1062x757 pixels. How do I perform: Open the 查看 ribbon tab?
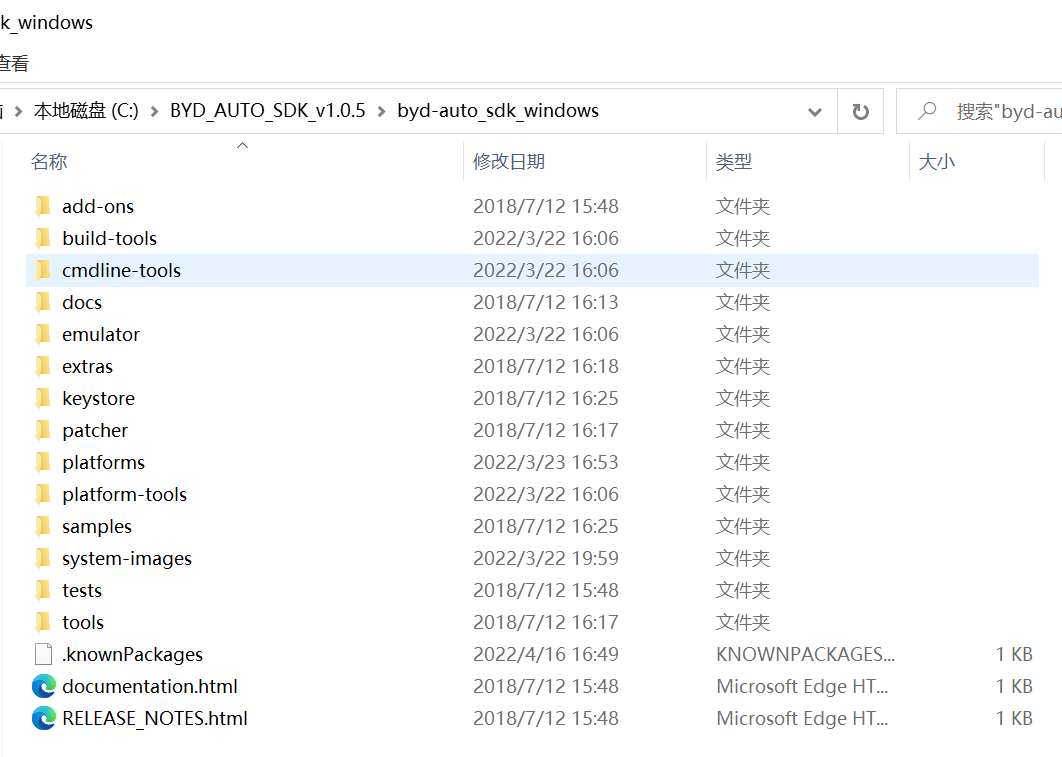pyautogui.click(x=14, y=63)
